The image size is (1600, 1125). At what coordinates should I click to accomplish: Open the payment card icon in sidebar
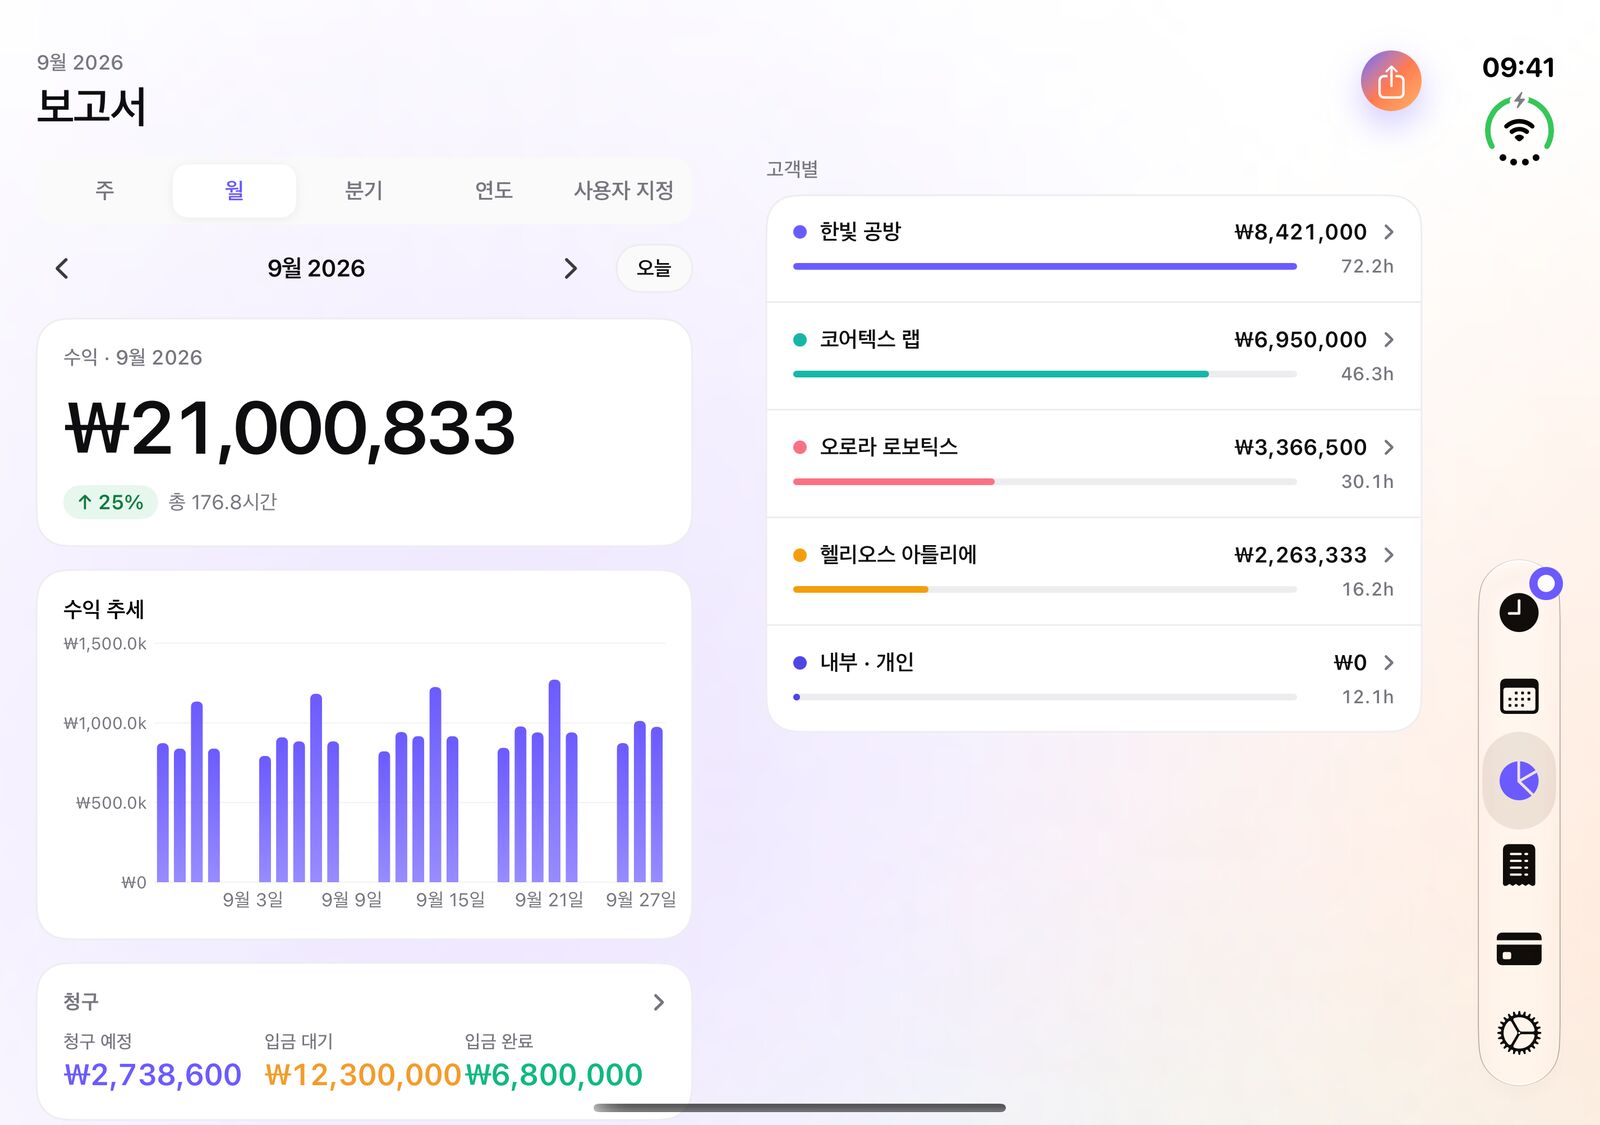(x=1519, y=948)
